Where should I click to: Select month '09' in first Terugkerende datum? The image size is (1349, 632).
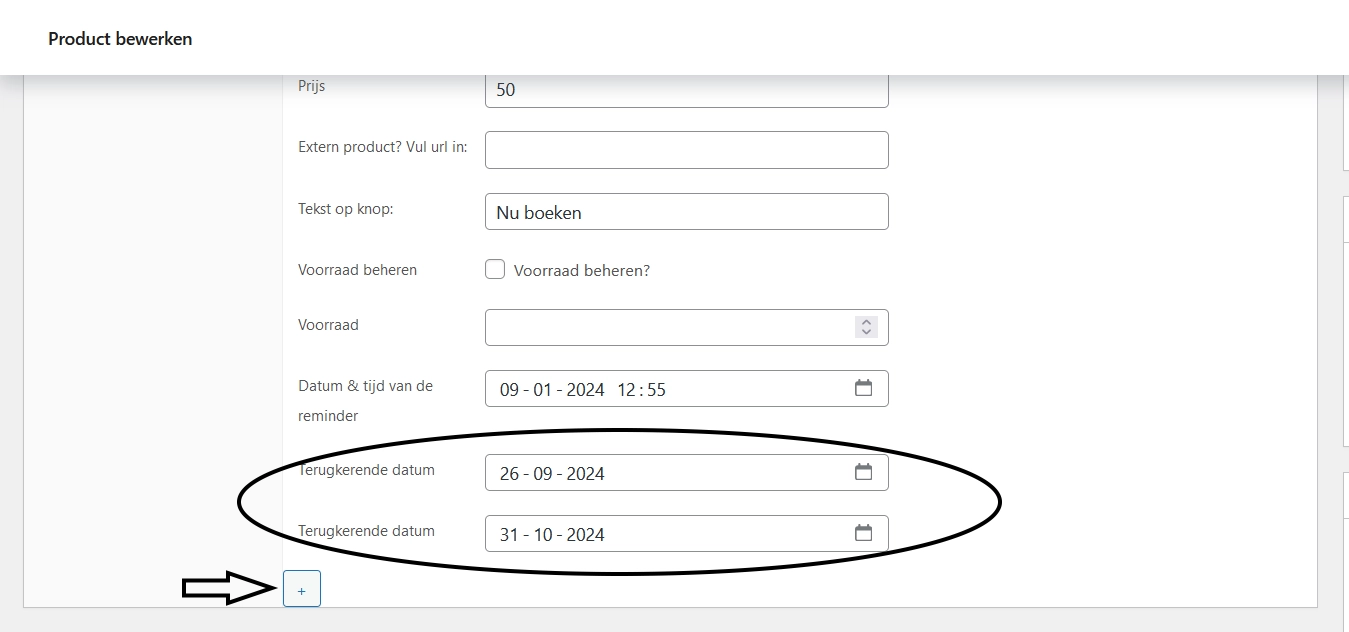coord(542,474)
